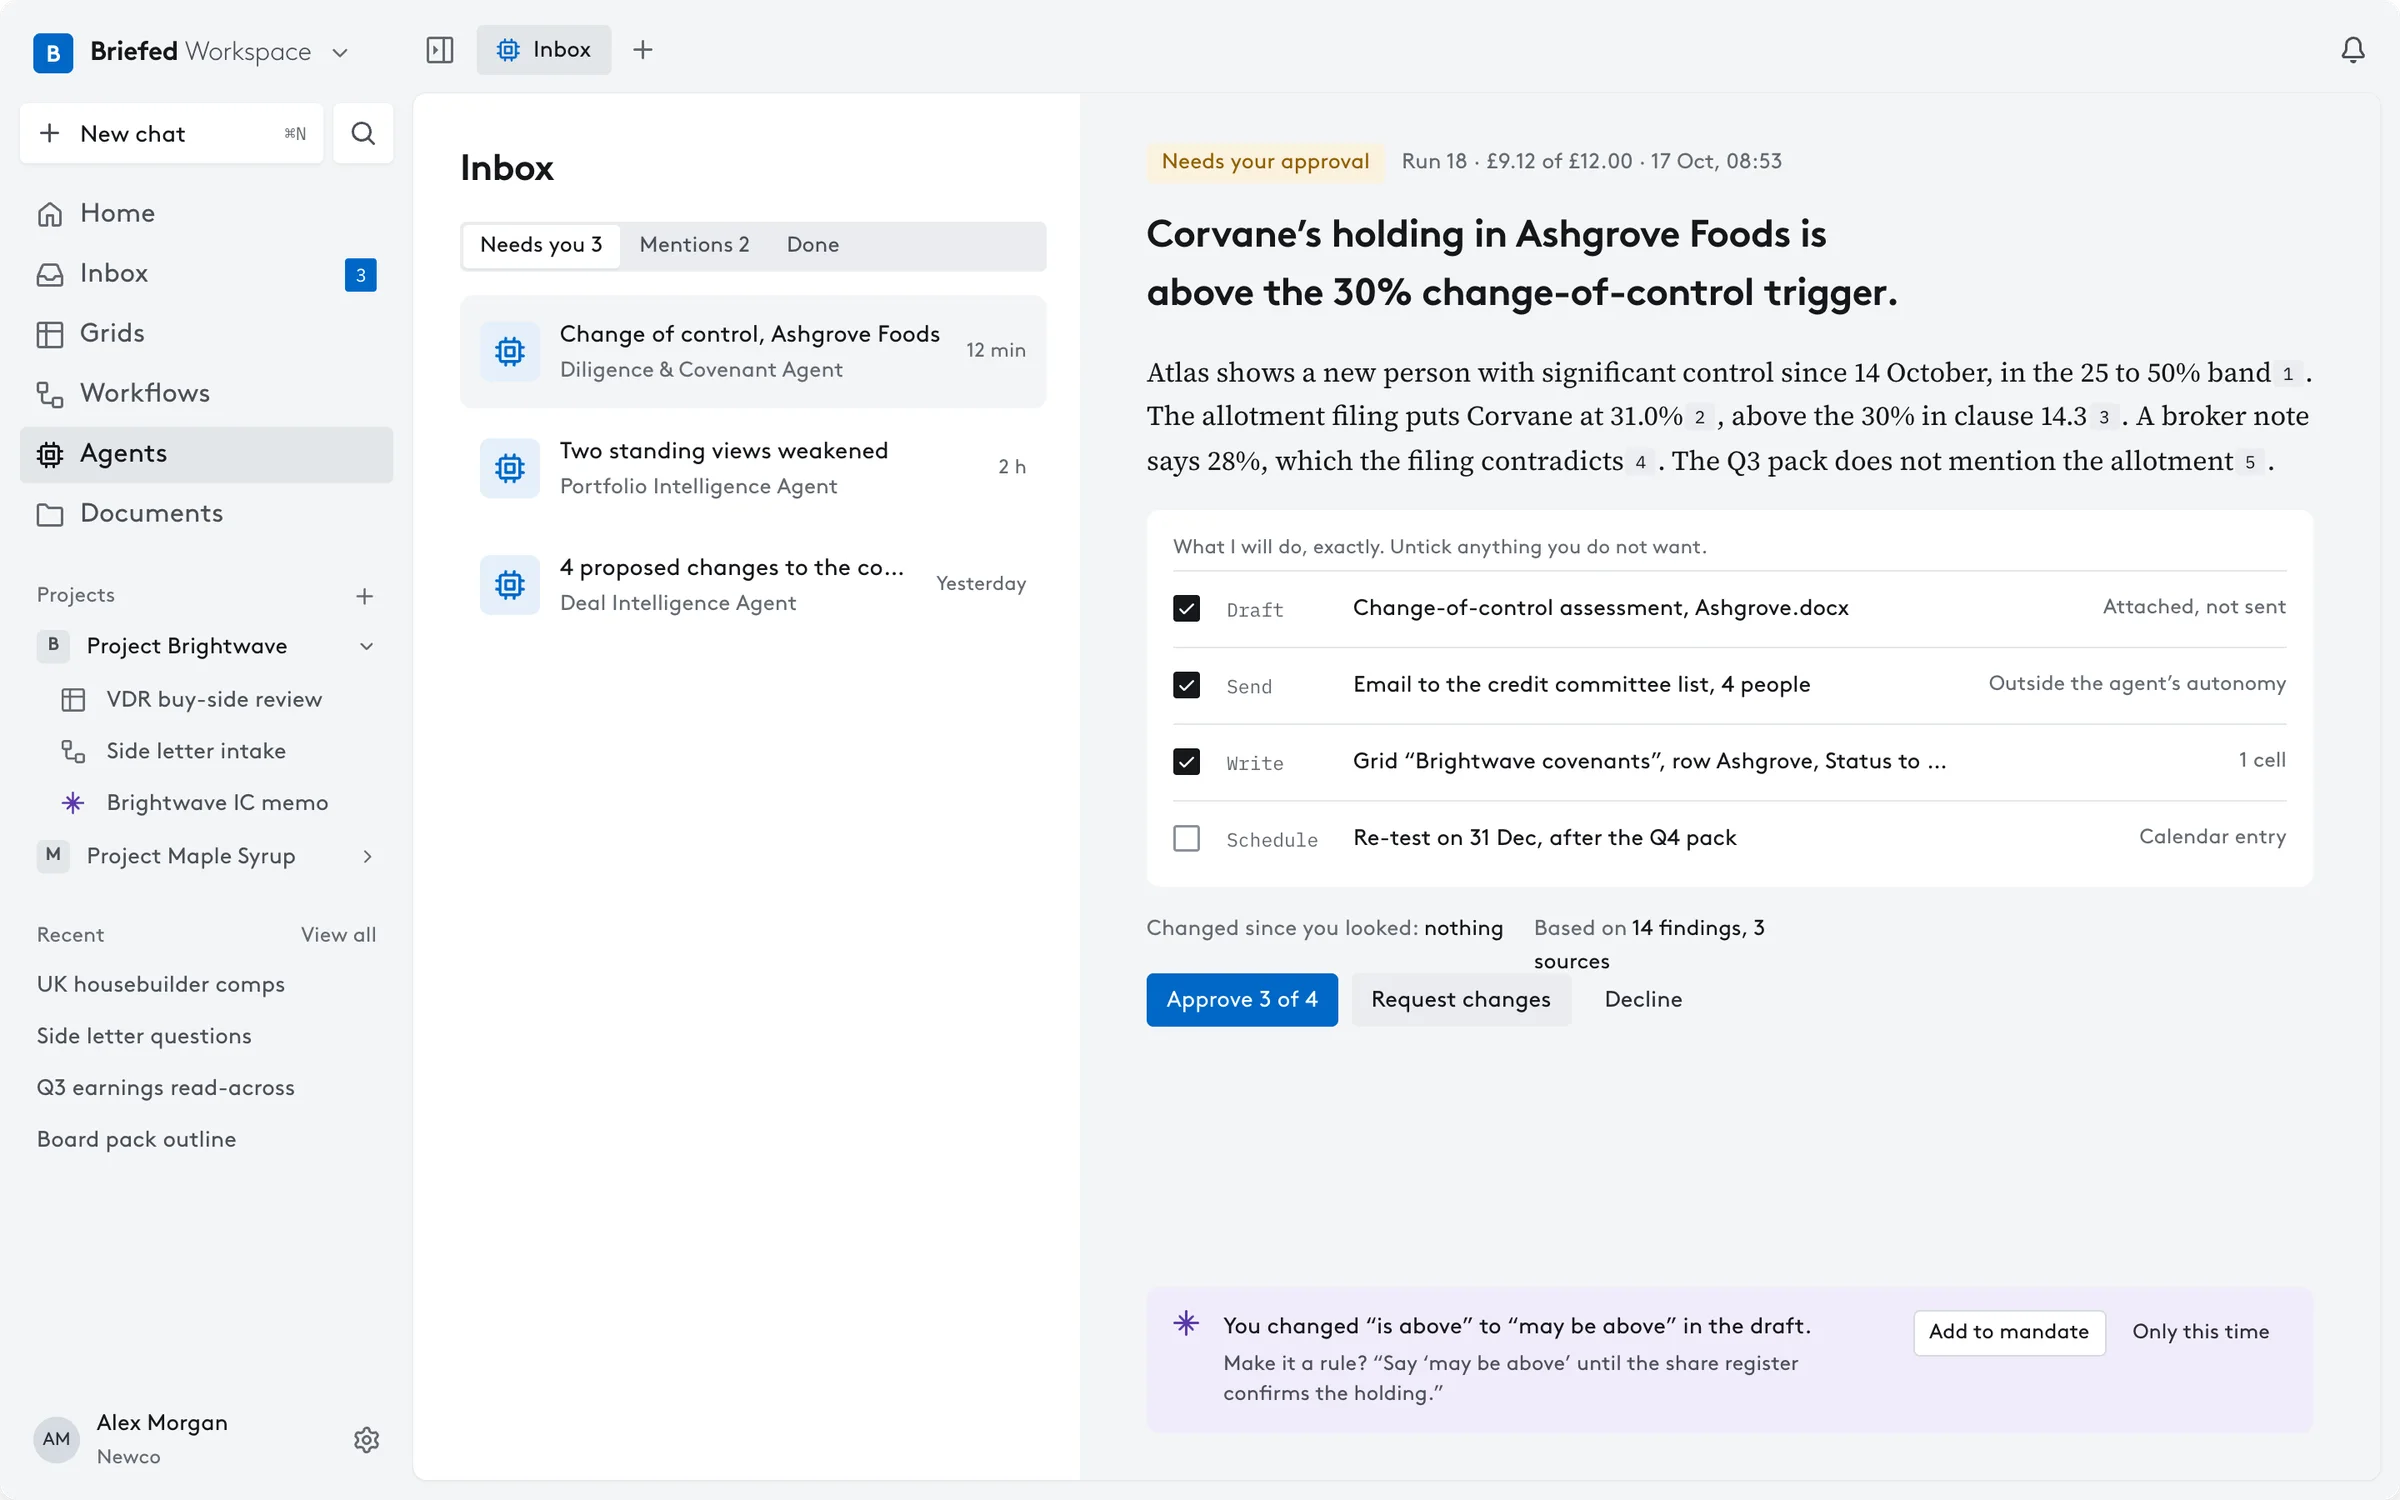Open notifications bell
The width and height of the screenshot is (2400, 1500).
coord(2353,50)
